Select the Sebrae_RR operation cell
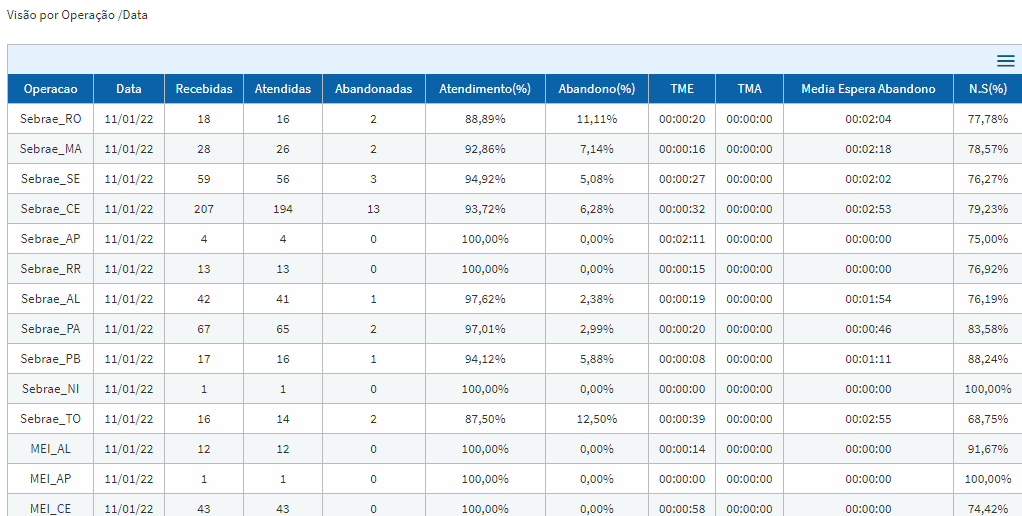This screenshot has height=516, width=1022. pyautogui.click(x=51, y=269)
